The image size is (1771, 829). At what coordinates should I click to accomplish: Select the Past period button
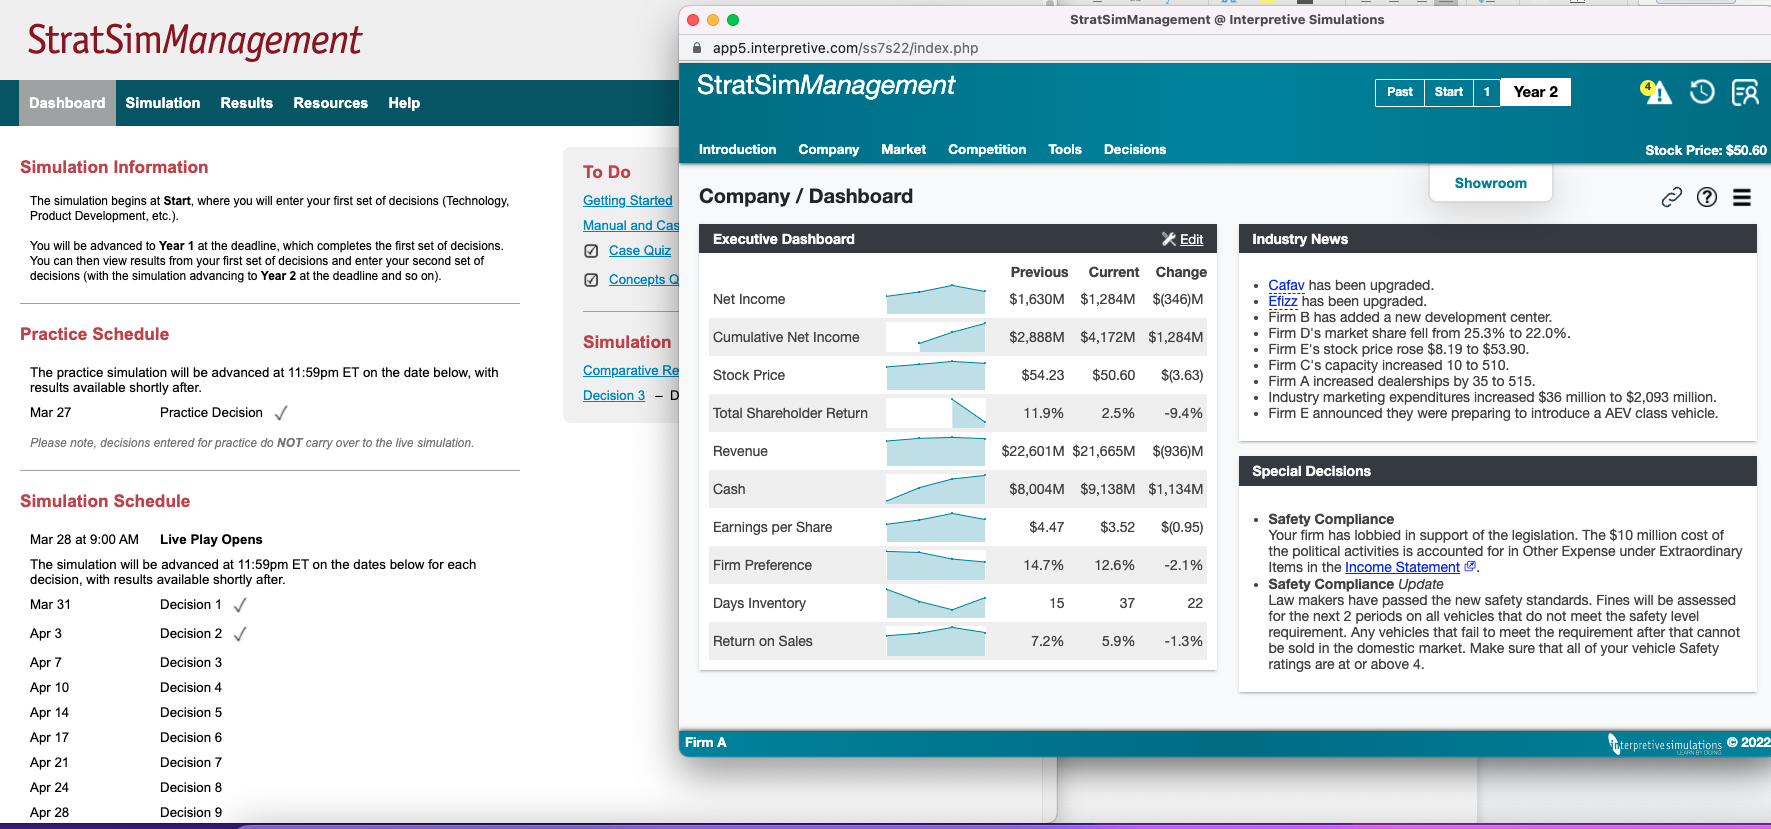[x=1400, y=92]
